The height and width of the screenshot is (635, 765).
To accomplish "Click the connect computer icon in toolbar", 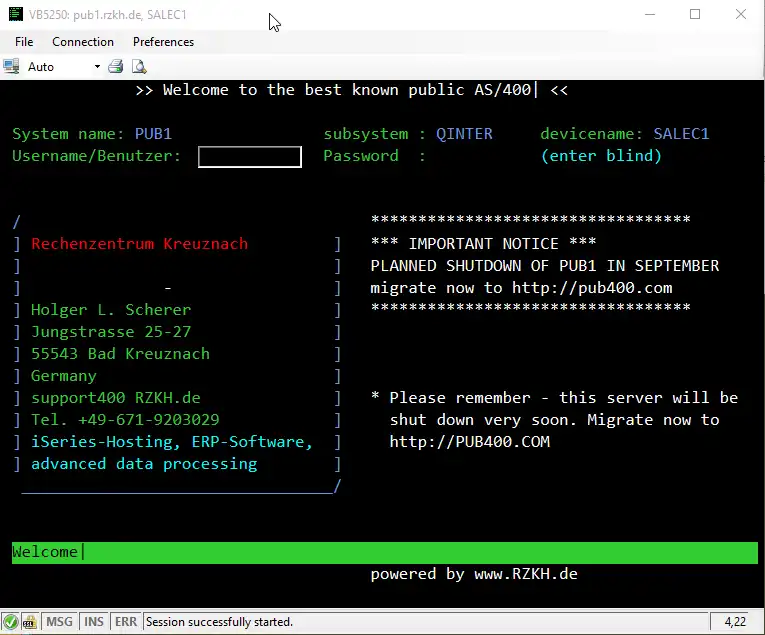I will click(x=11, y=66).
